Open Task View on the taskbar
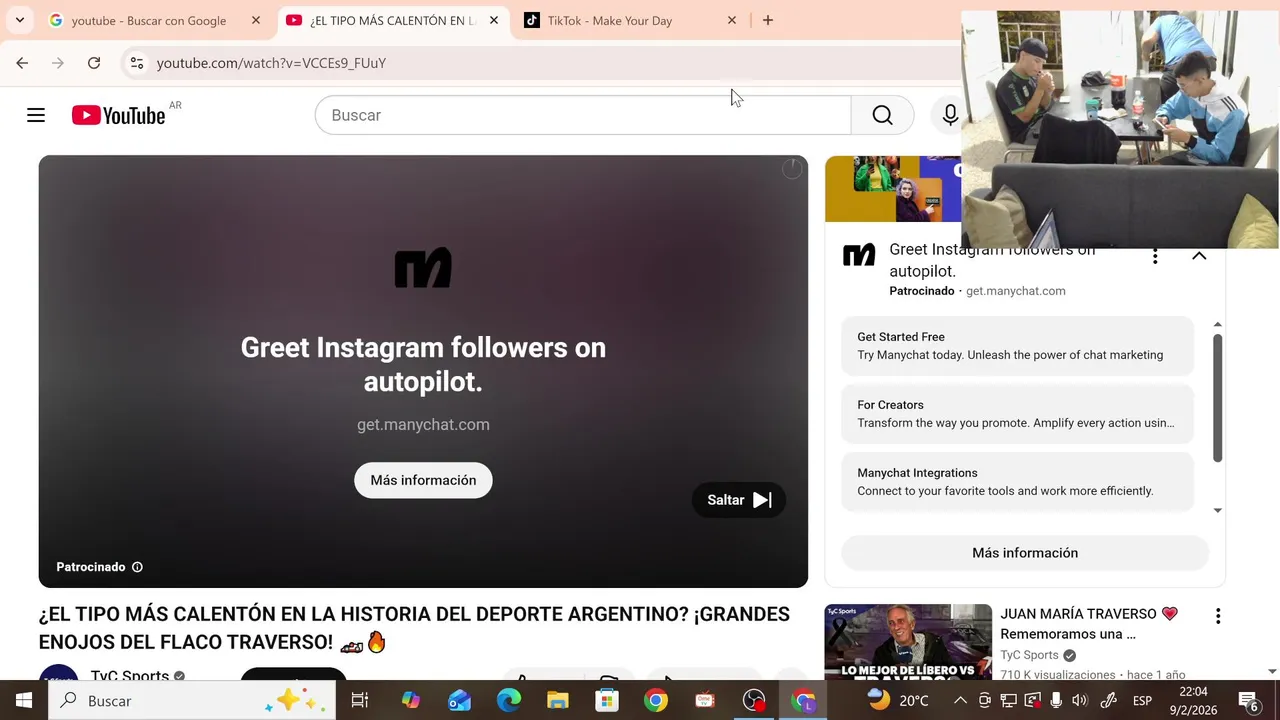The image size is (1280, 720). 360,701
